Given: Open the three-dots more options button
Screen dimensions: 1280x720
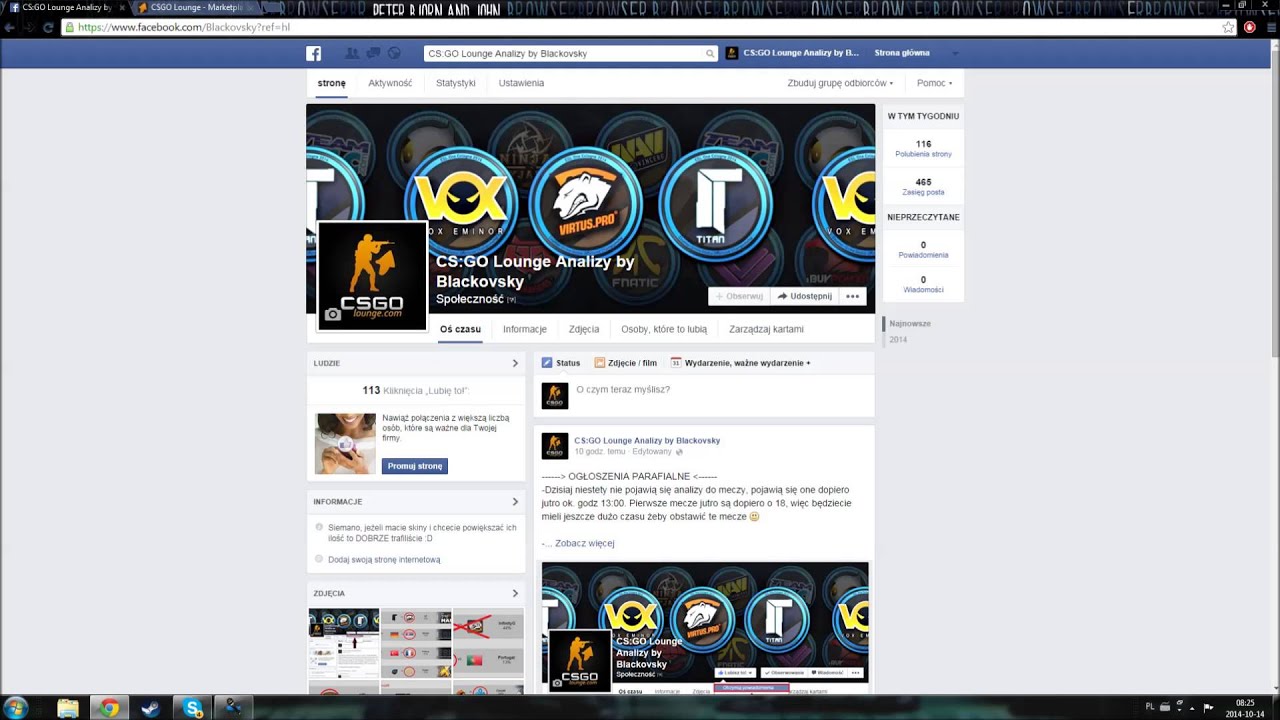Looking at the screenshot, I should 852,296.
